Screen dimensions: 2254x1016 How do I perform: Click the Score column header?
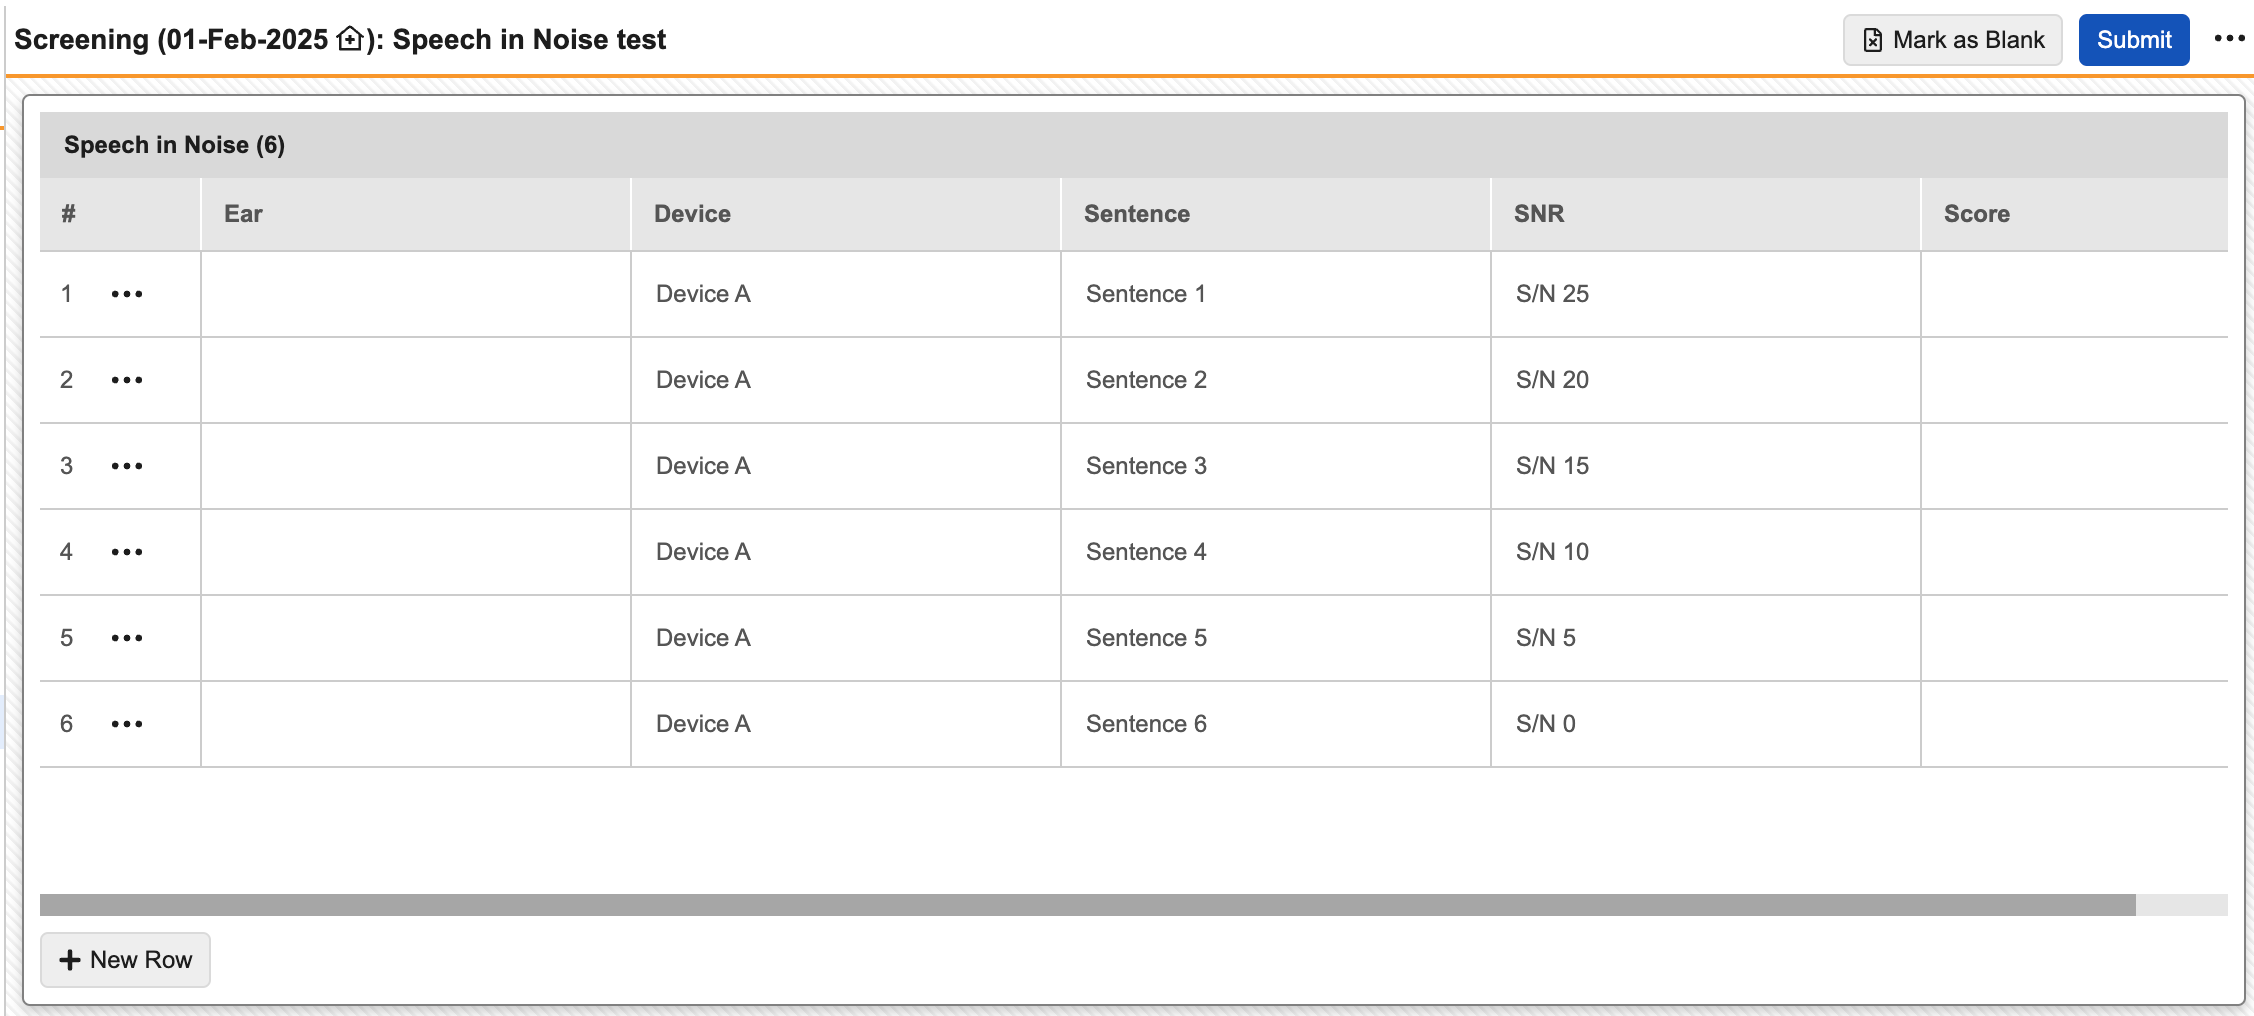(1976, 214)
